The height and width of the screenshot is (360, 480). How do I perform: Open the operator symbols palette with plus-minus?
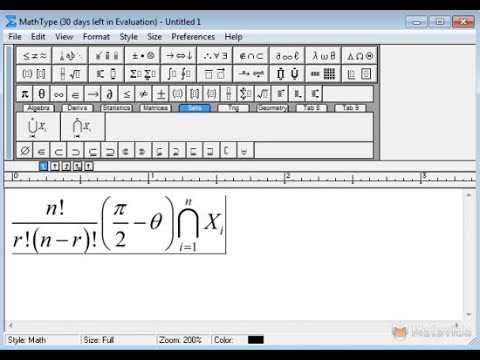pyautogui.click(x=143, y=56)
